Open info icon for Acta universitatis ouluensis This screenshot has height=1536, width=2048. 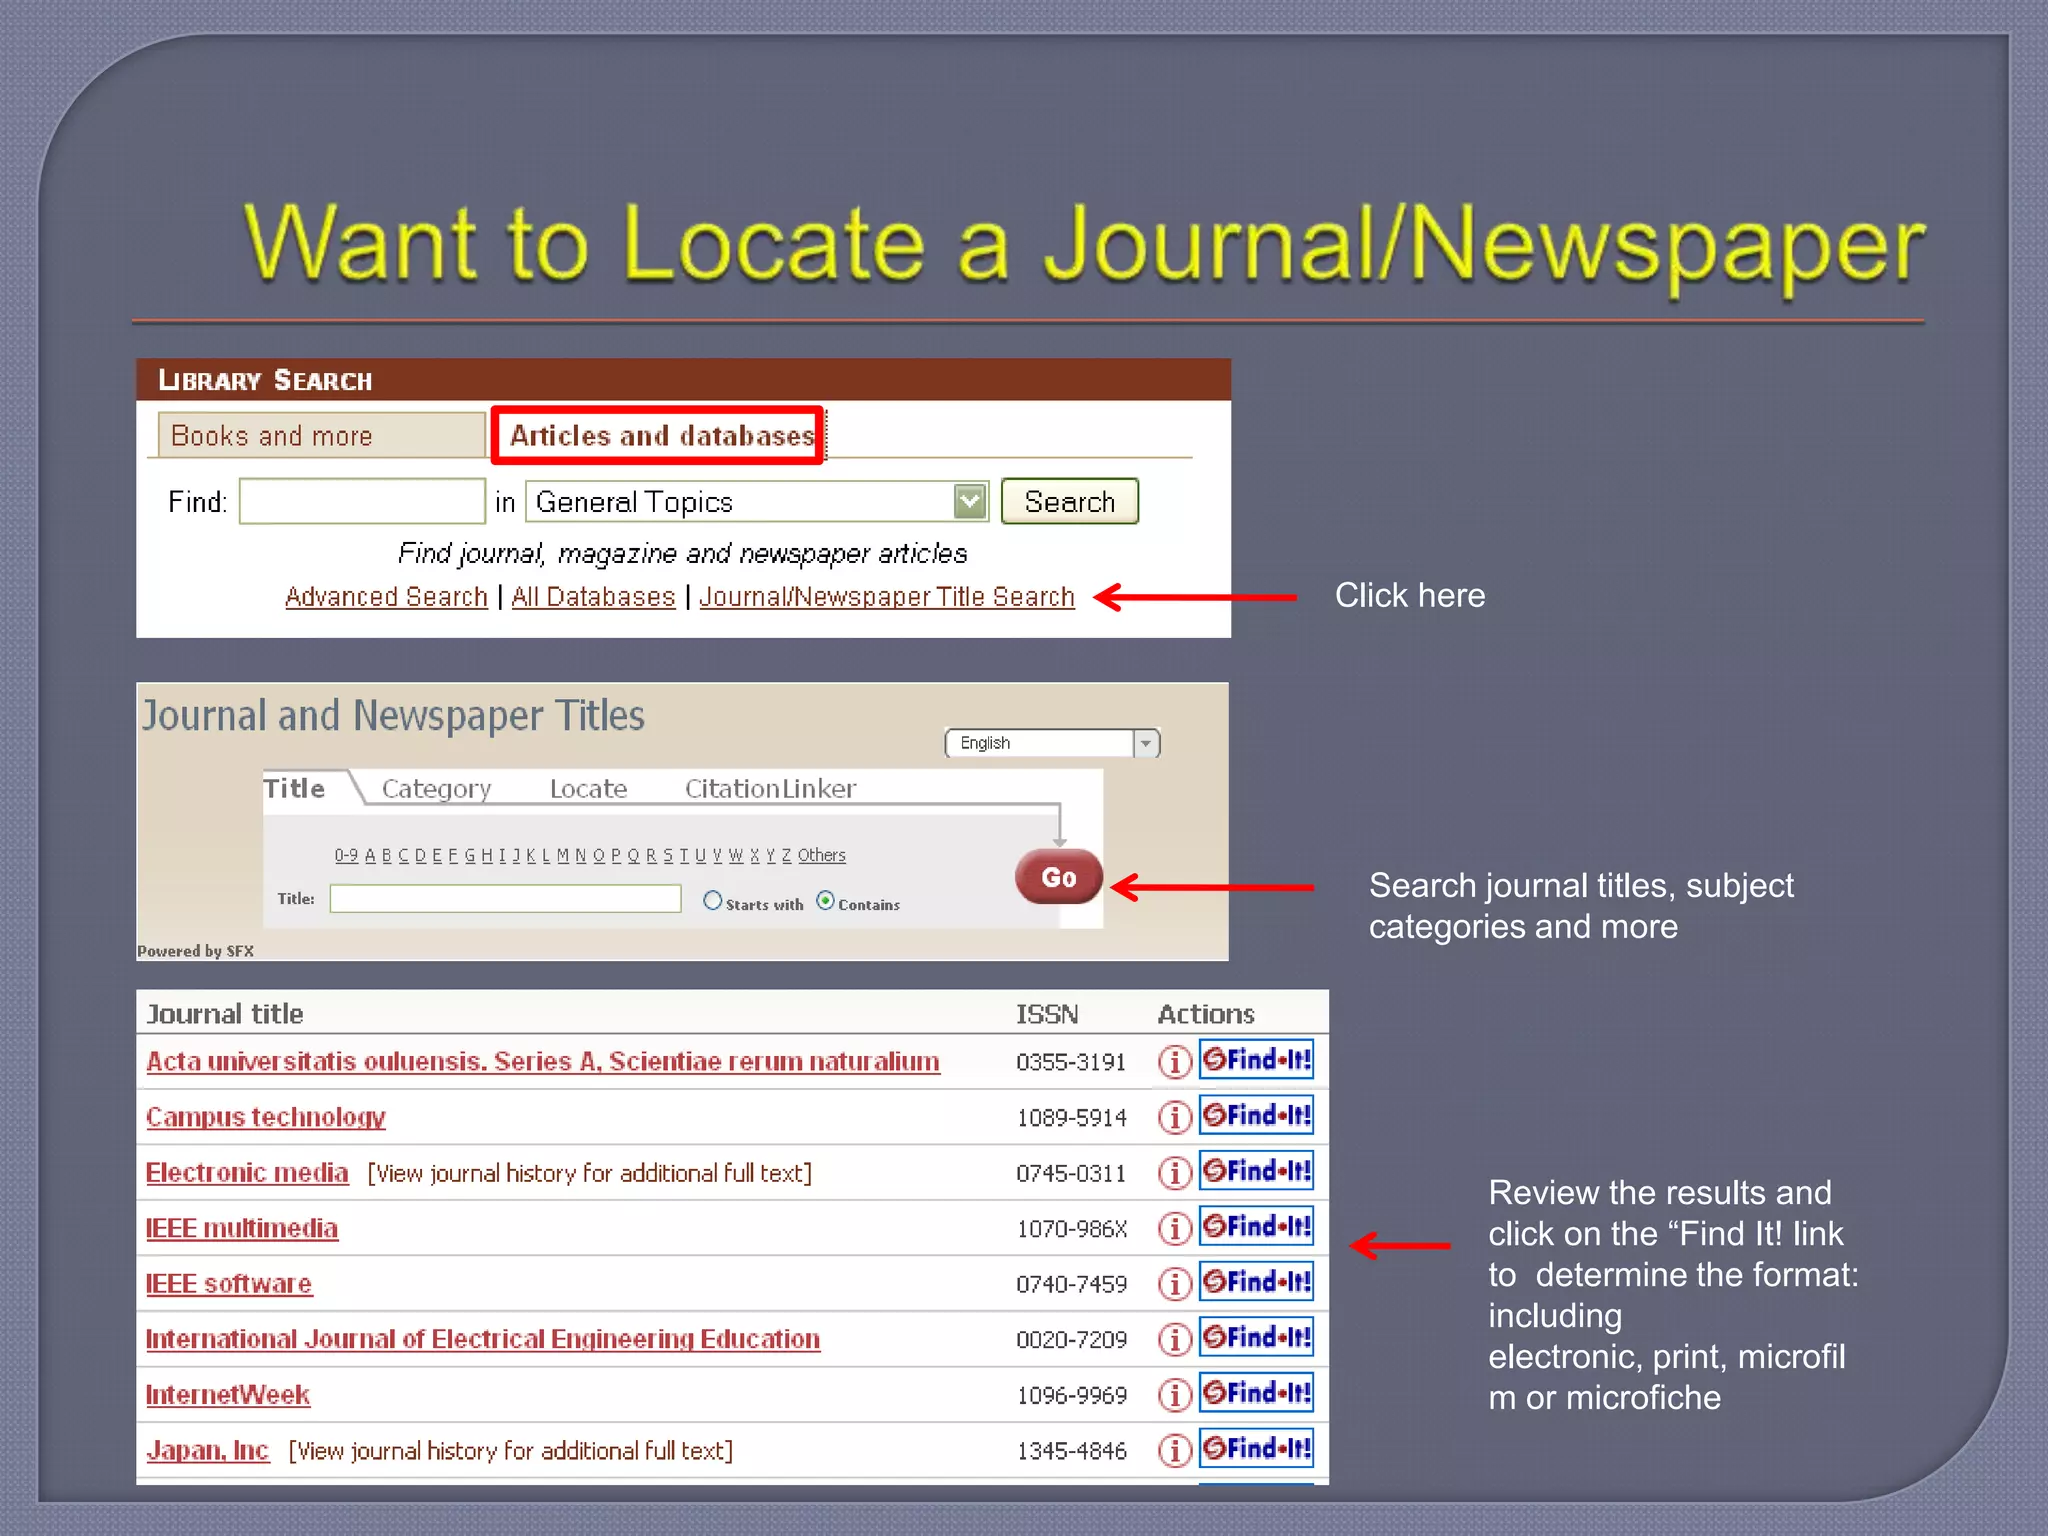pos(1175,1061)
